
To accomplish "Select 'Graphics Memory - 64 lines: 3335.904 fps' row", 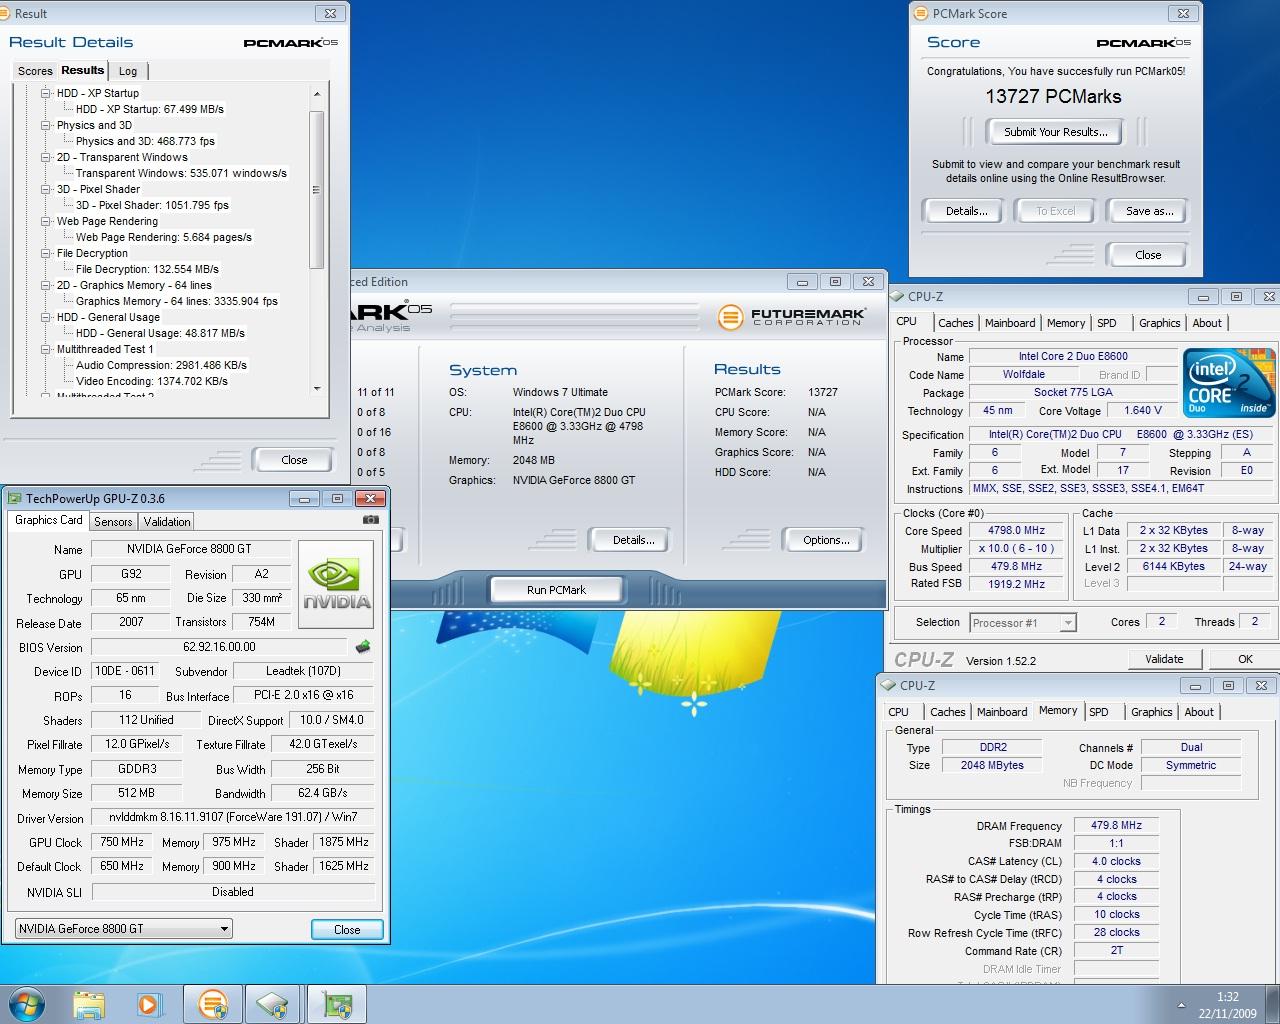I will tap(177, 301).
